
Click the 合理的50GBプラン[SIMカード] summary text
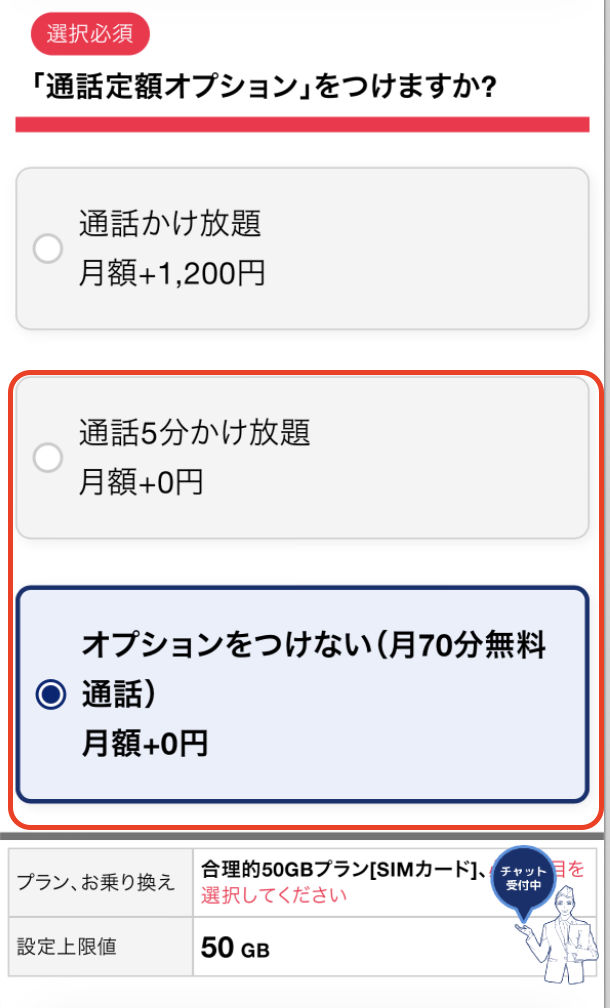coord(335,868)
